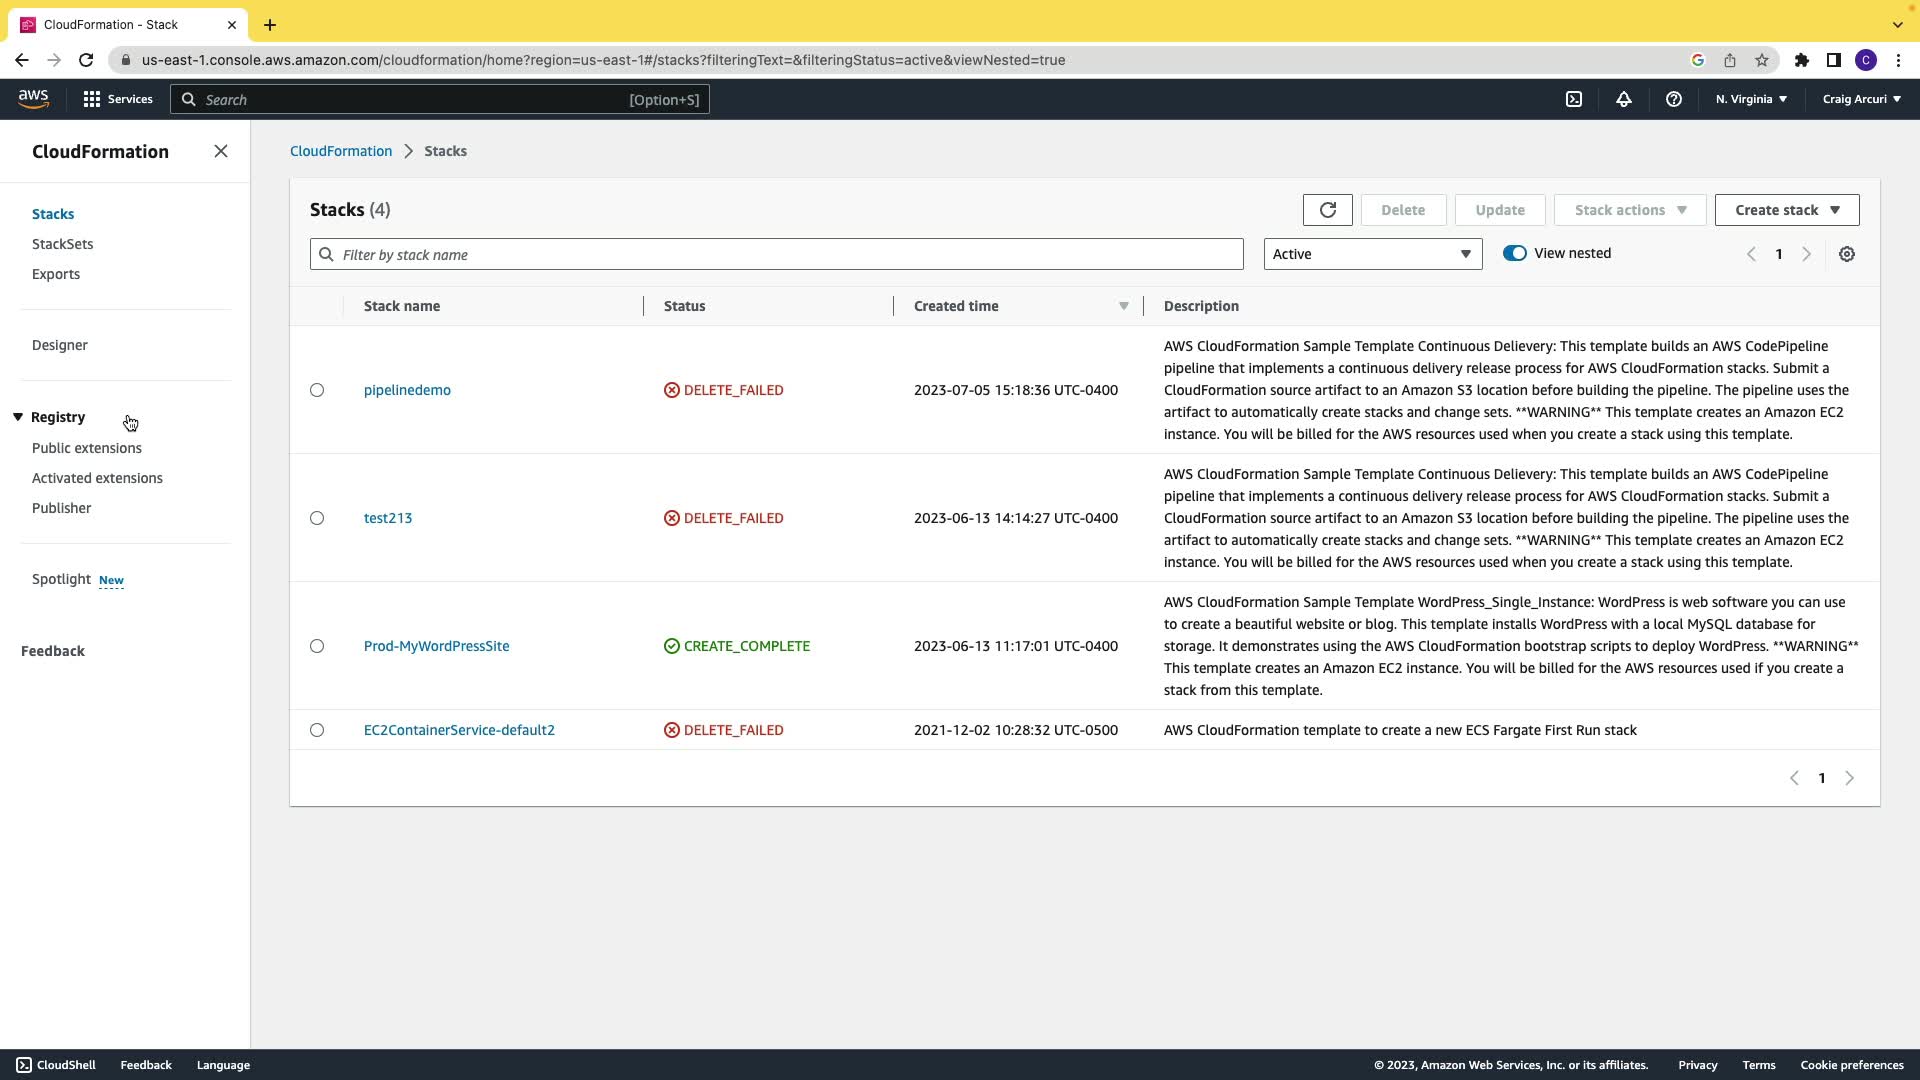The image size is (1920, 1080).
Task: Select the Prod-MyWordPressSite radio button
Action: pyautogui.click(x=317, y=646)
